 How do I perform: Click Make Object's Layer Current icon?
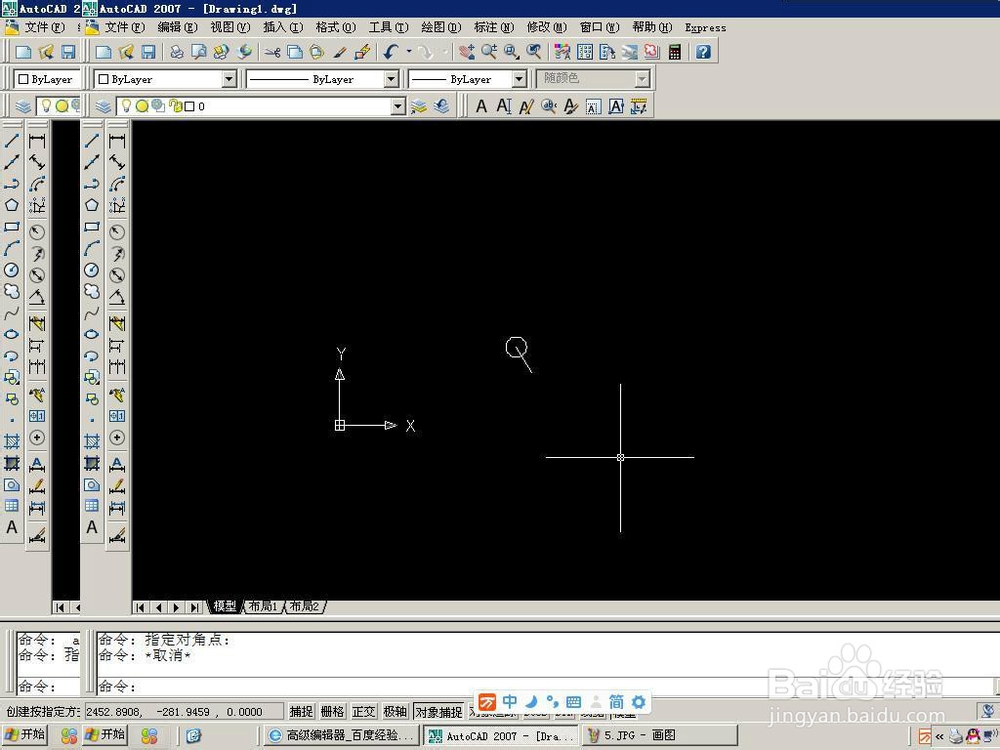click(x=418, y=106)
